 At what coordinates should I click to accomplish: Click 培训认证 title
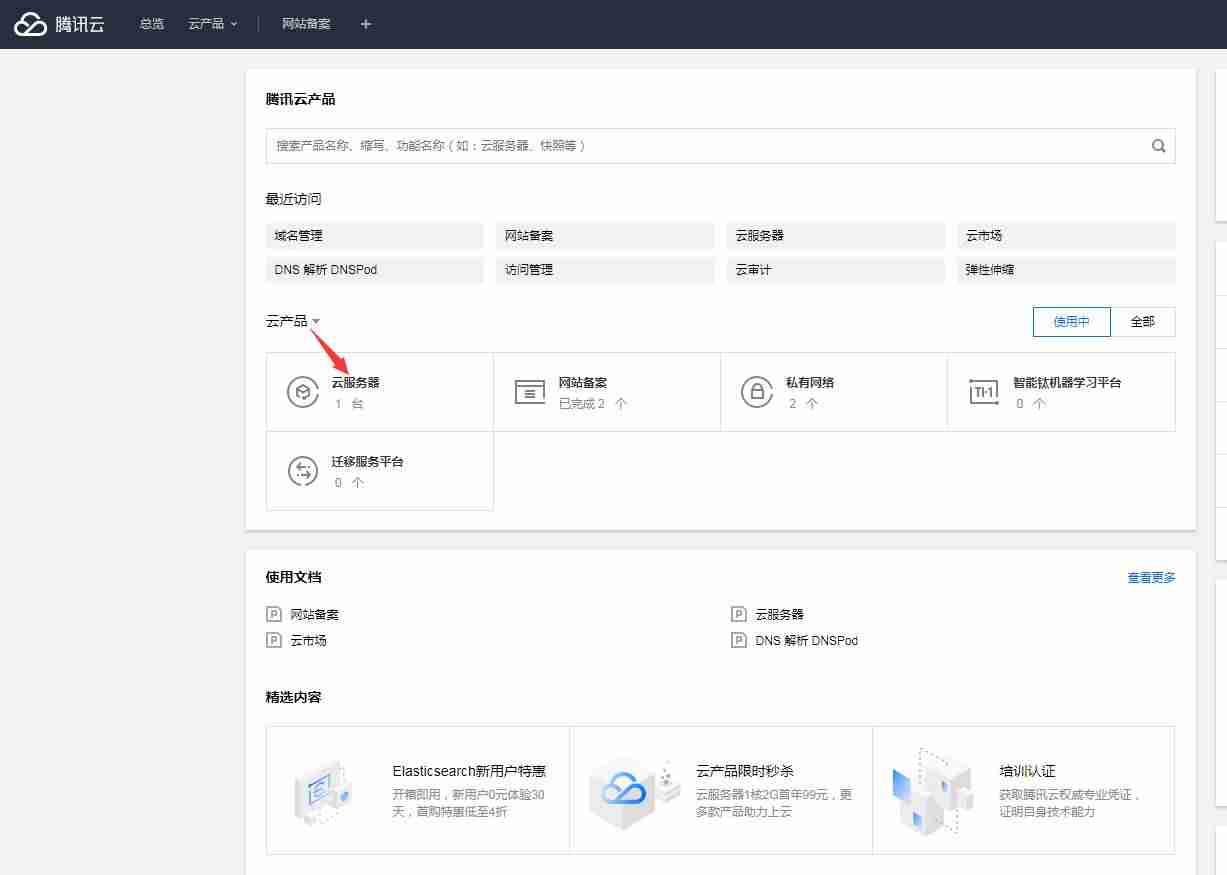(1027, 771)
